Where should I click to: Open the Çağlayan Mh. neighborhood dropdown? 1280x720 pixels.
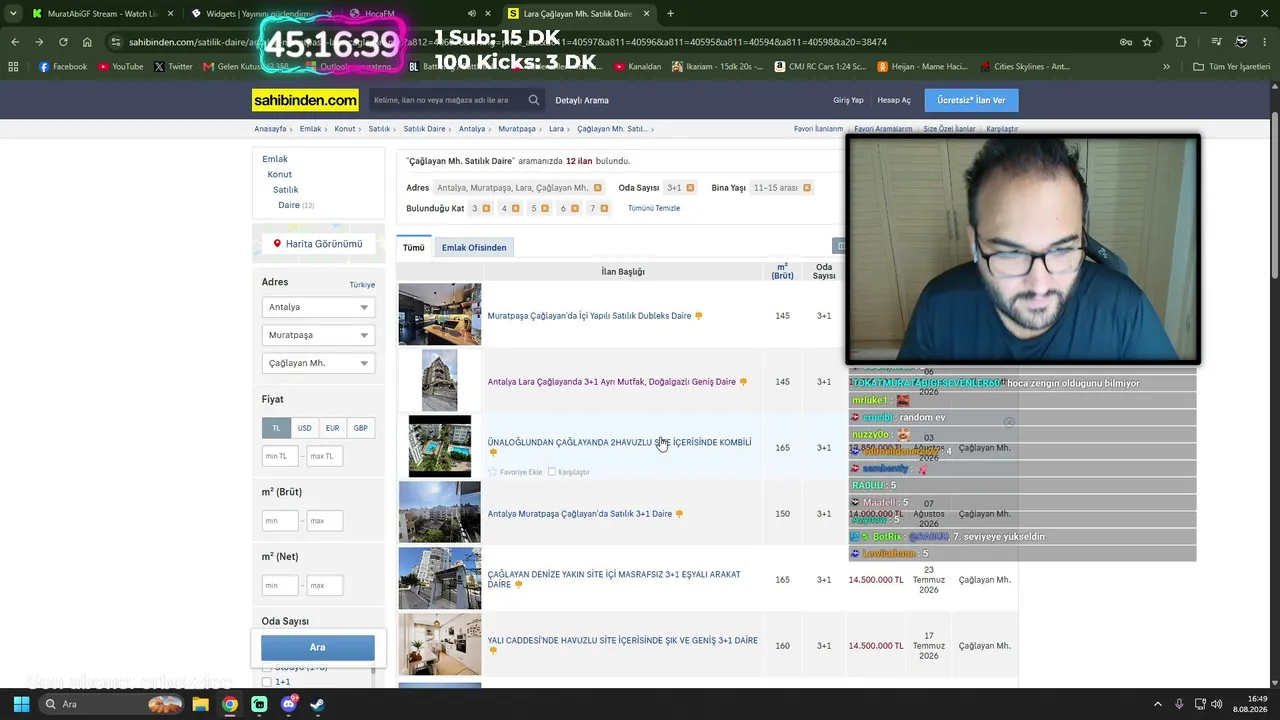click(x=318, y=363)
